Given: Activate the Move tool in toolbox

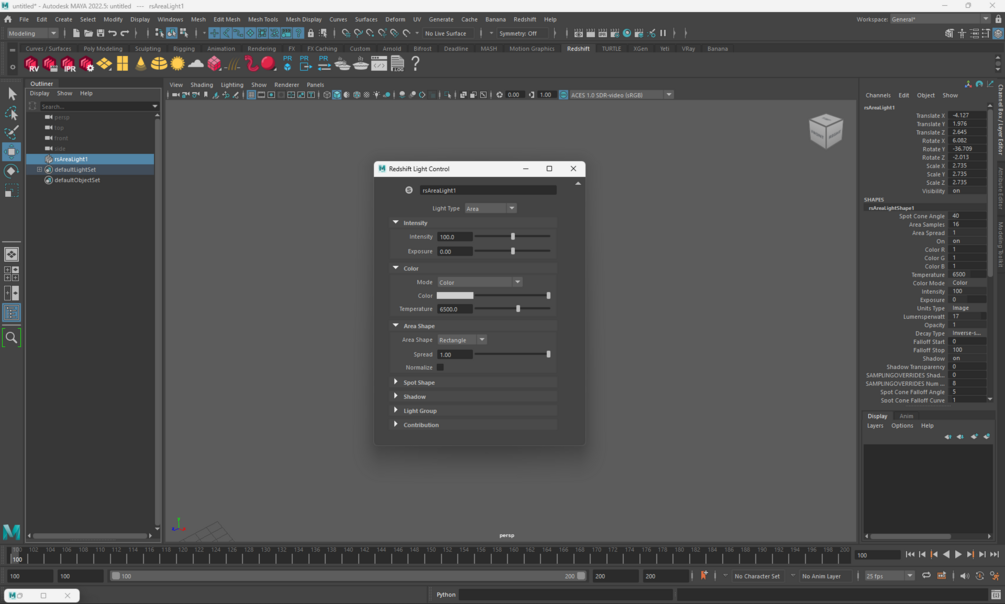Looking at the screenshot, I should (12, 152).
